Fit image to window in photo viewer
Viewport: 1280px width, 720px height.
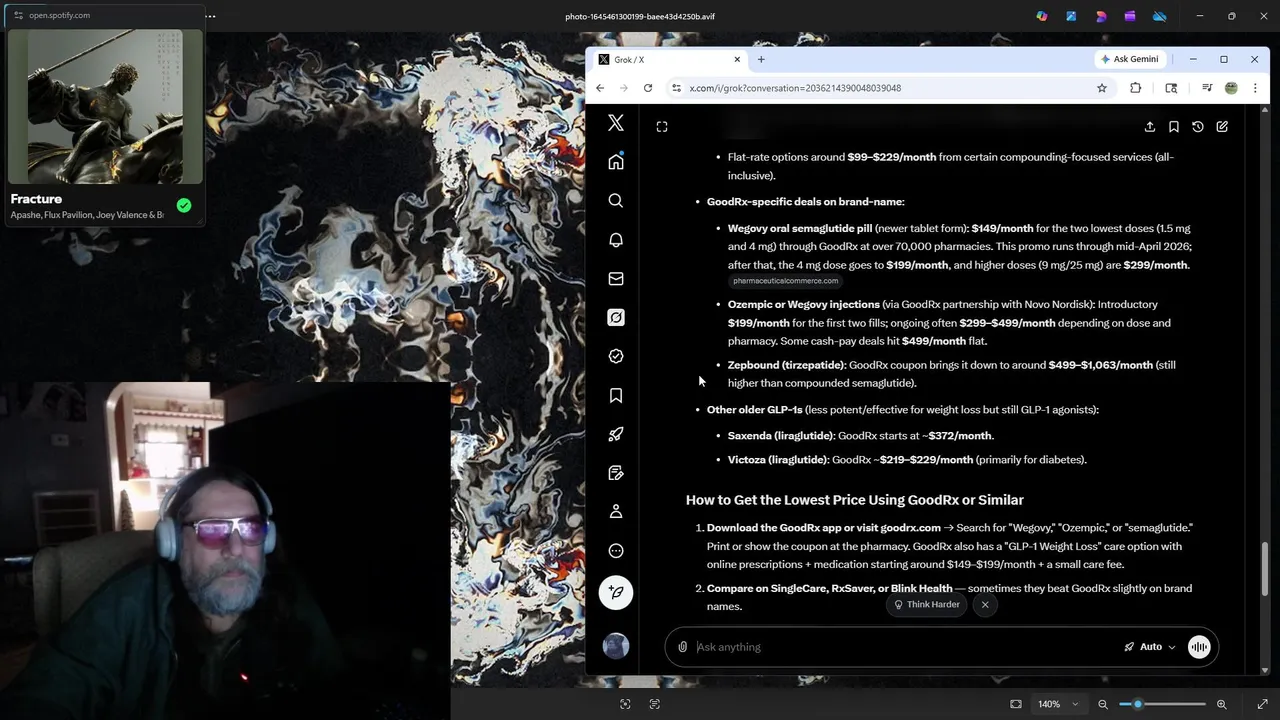click(1016, 704)
